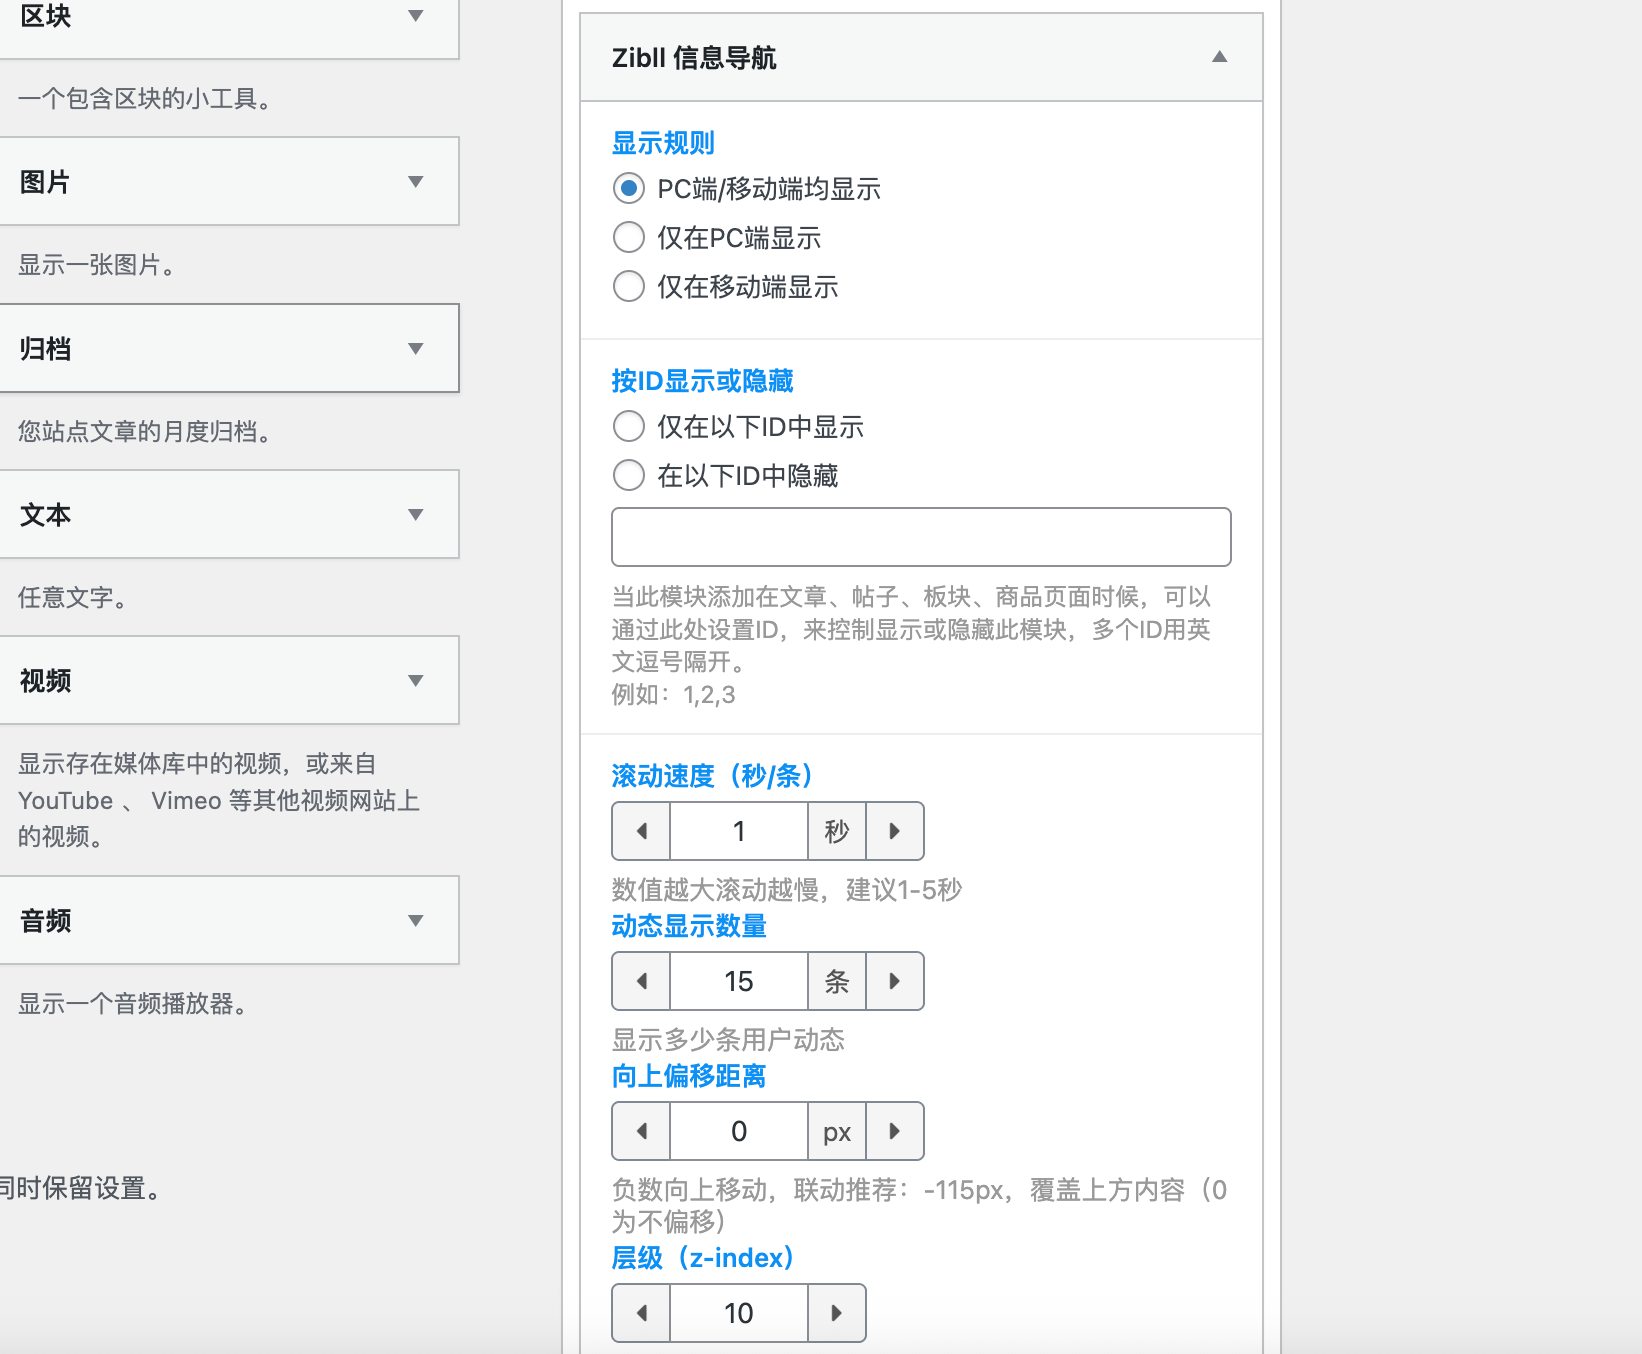The width and height of the screenshot is (1642, 1354).
Task: Increase the 向上偏移距离 offset value
Action: pos(894,1131)
